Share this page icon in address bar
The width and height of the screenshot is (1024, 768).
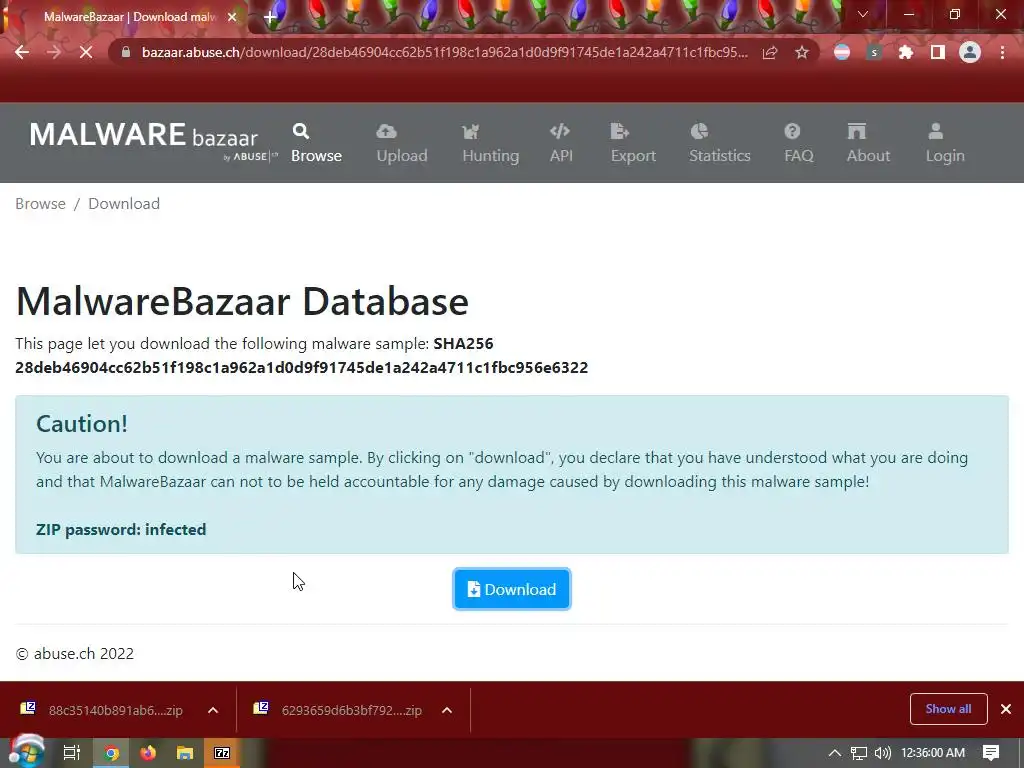click(x=770, y=52)
